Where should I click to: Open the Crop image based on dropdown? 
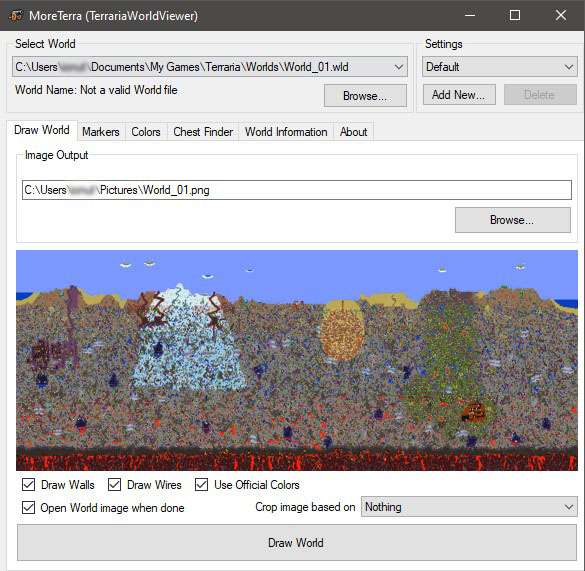(469, 507)
